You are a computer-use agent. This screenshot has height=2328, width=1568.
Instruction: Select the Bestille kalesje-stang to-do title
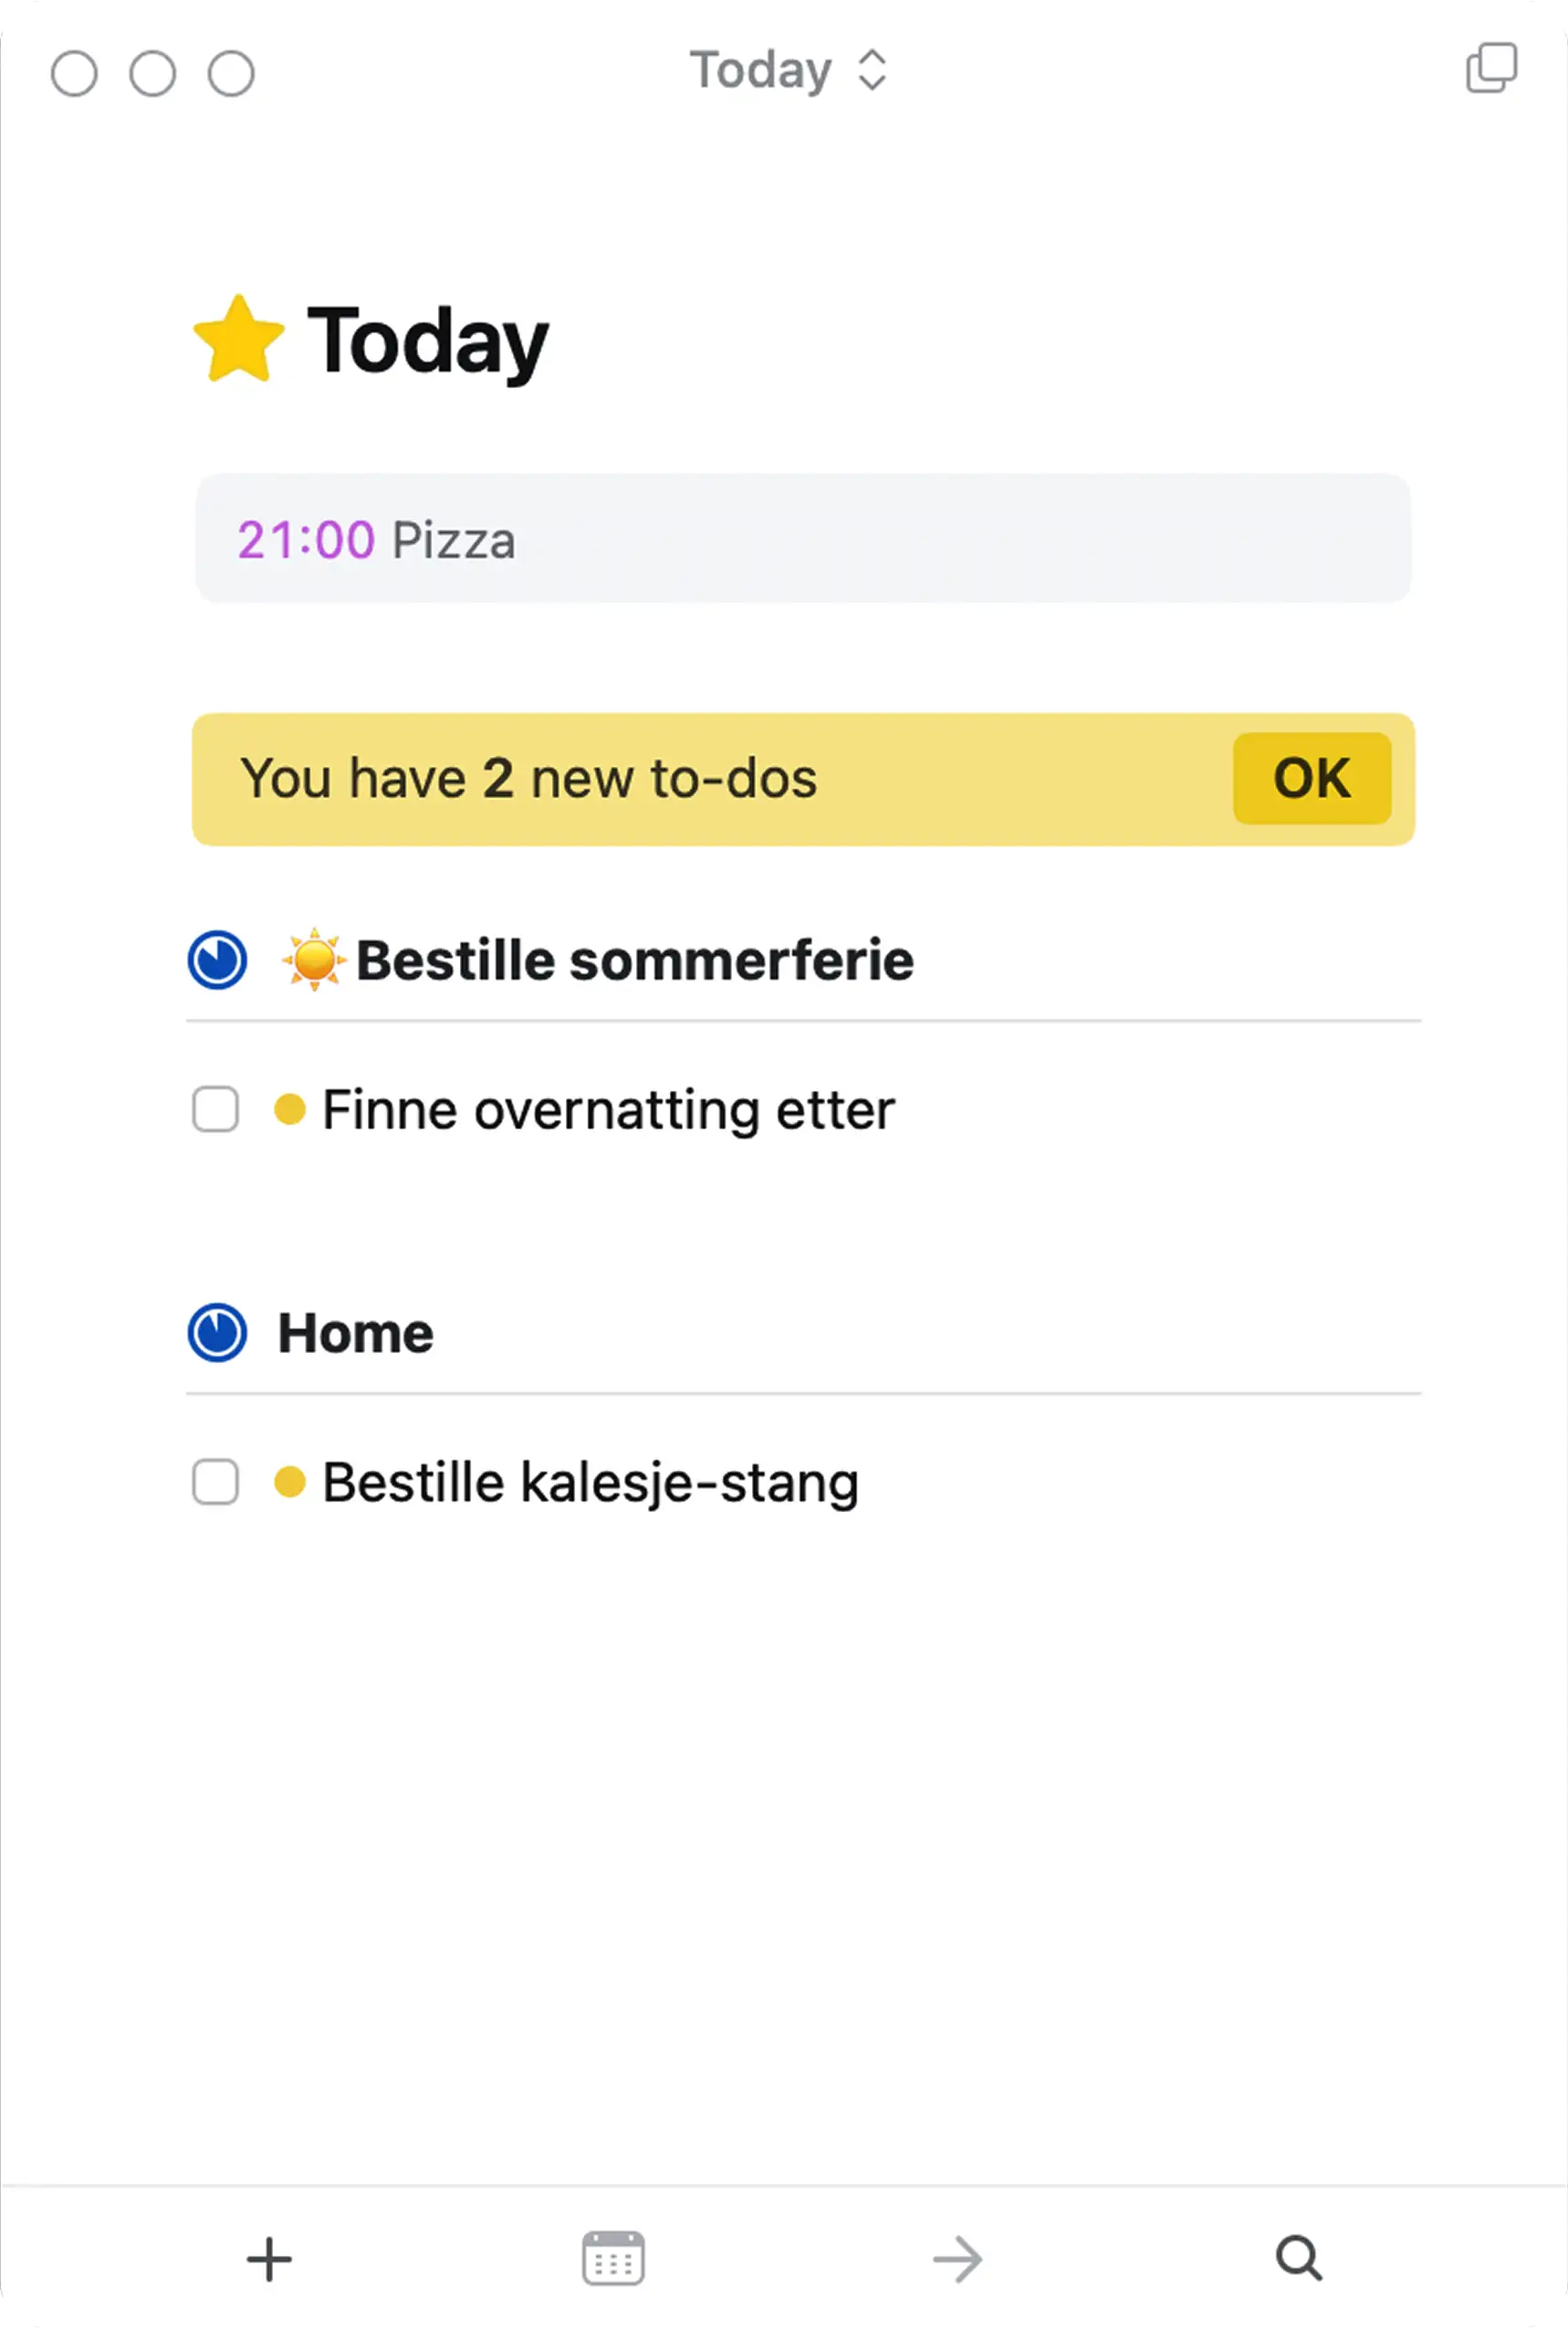[590, 1482]
